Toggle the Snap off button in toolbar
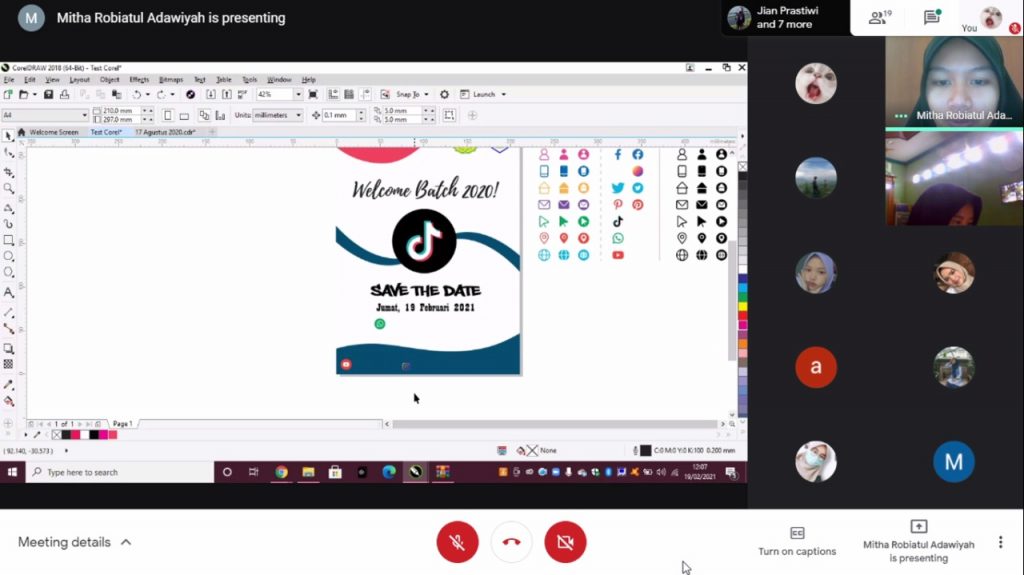The width and height of the screenshot is (1024, 575). (385, 95)
